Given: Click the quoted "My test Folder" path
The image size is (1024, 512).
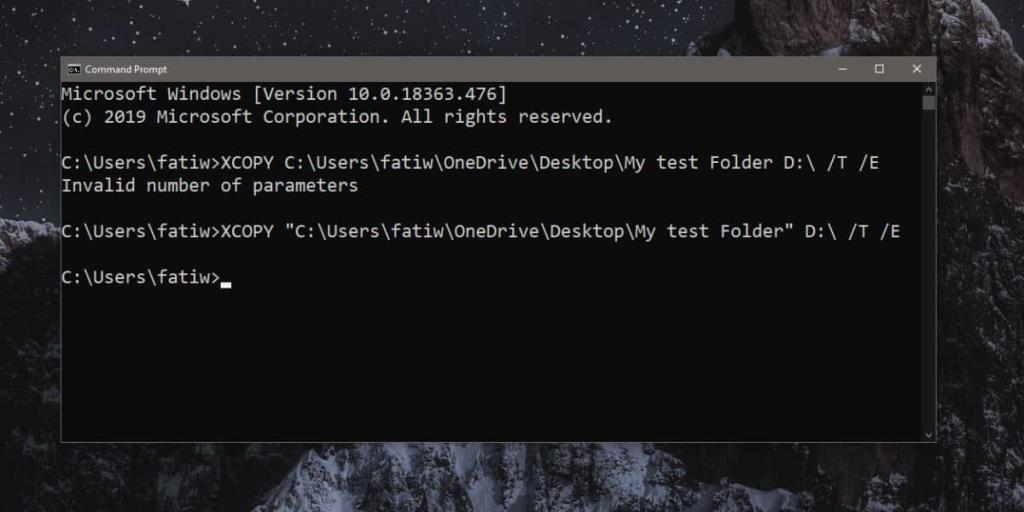Looking at the screenshot, I should coord(538,232).
